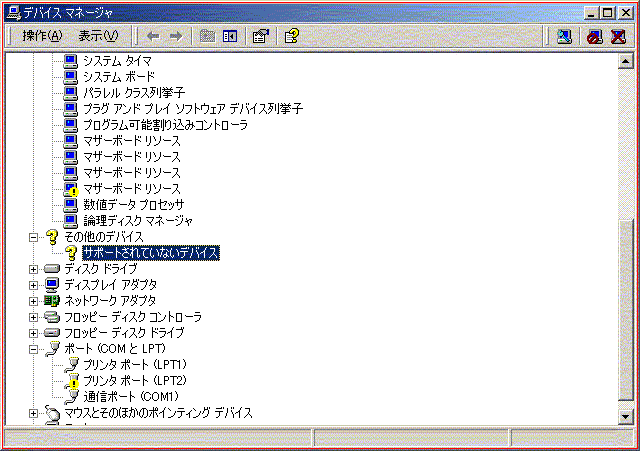The image size is (640, 451).
Task: Click the up-one-level folder toolbar icon
Action: 207,37
